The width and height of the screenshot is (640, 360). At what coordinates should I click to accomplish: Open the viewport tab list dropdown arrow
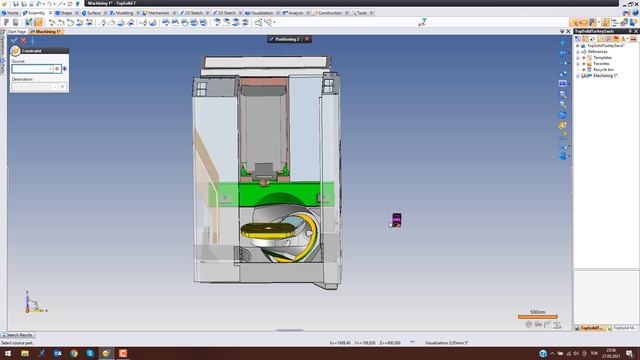pyautogui.click(x=562, y=31)
